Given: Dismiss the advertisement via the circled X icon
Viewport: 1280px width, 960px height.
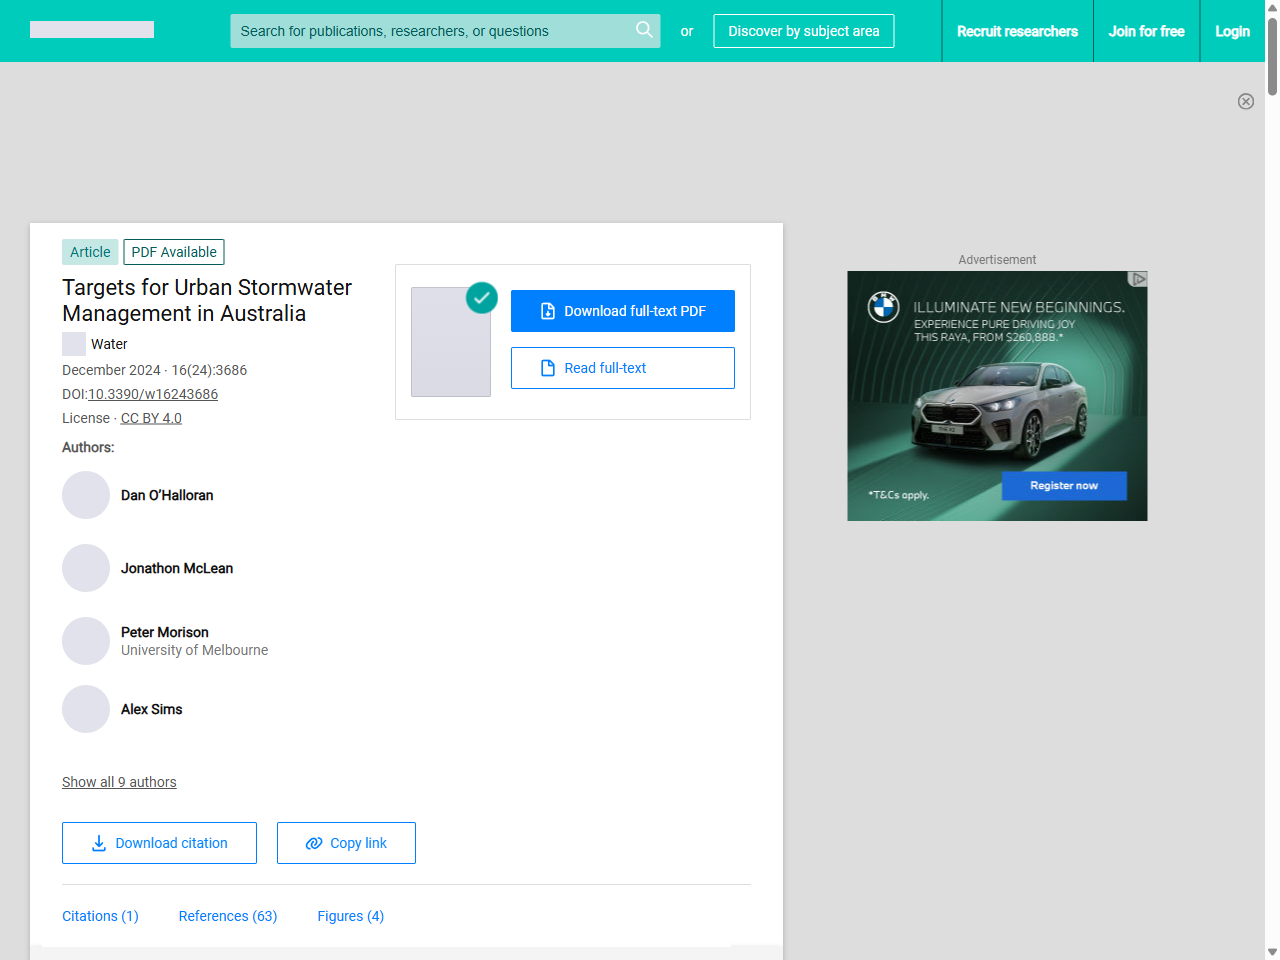Looking at the screenshot, I should pos(1246,101).
